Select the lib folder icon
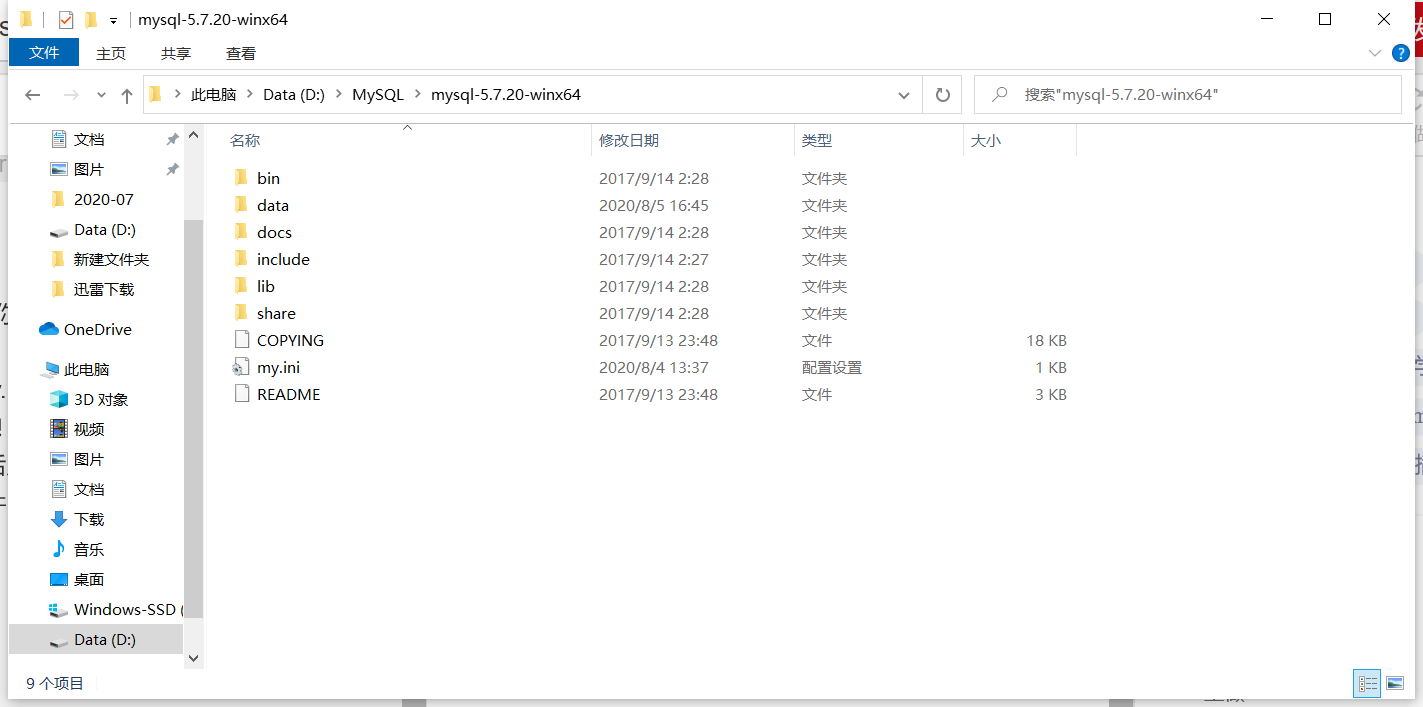This screenshot has height=707, width=1423. 241,286
